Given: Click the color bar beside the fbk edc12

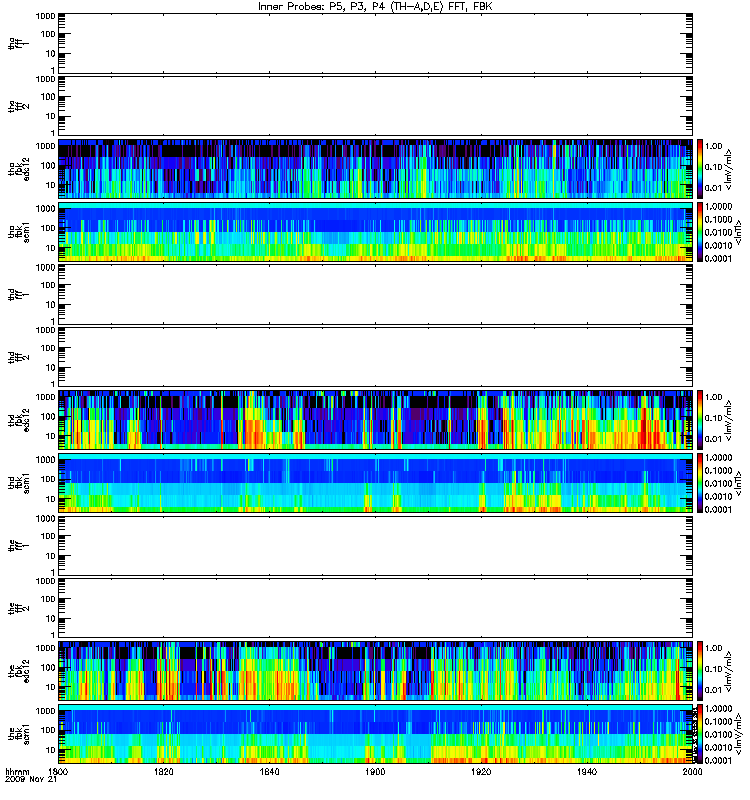Looking at the screenshot, I should point(700,671).
